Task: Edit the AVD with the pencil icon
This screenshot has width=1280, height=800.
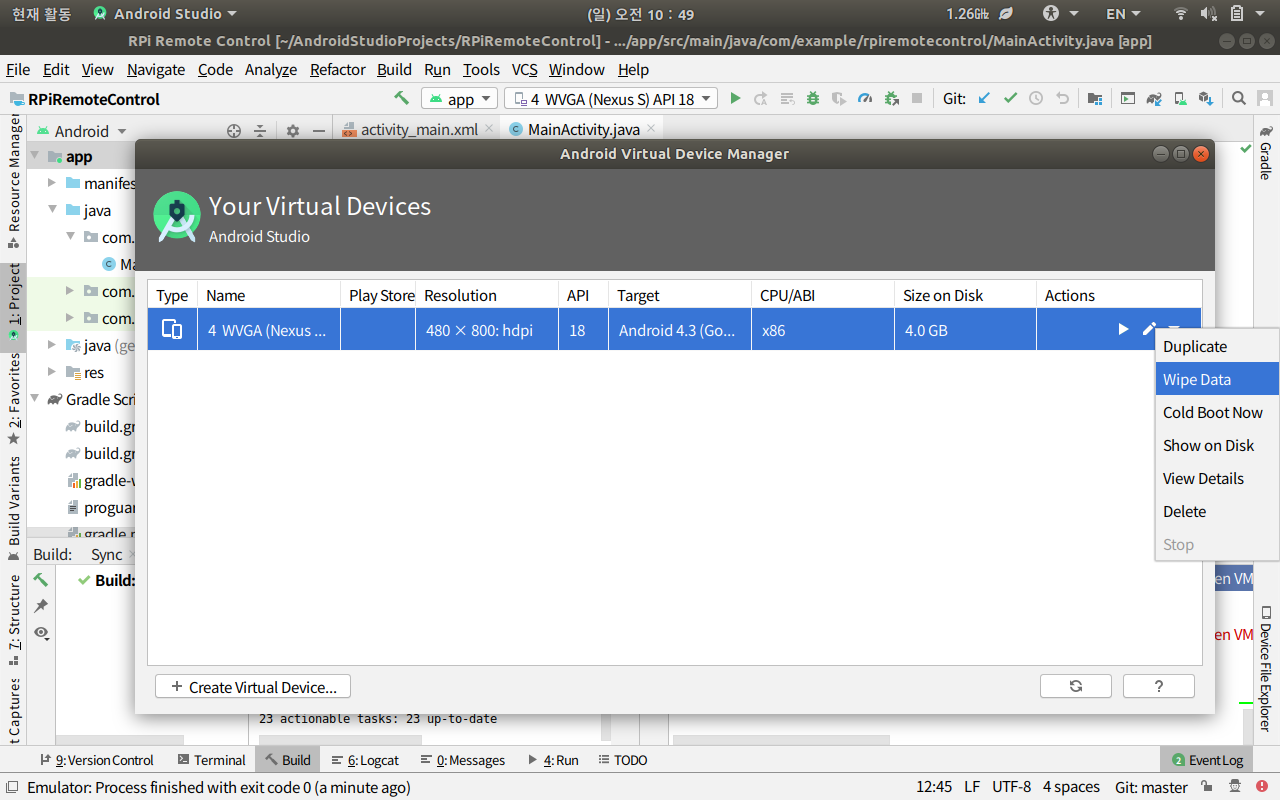Action: click(1149, 329)
